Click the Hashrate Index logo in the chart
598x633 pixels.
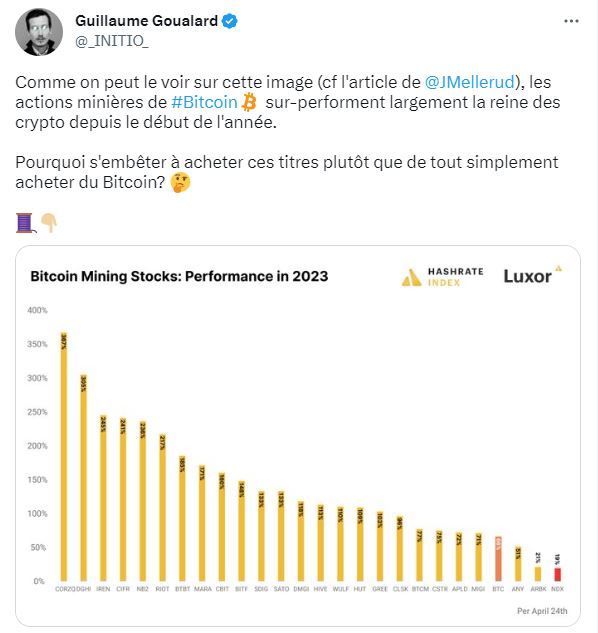tap(443, 277)
